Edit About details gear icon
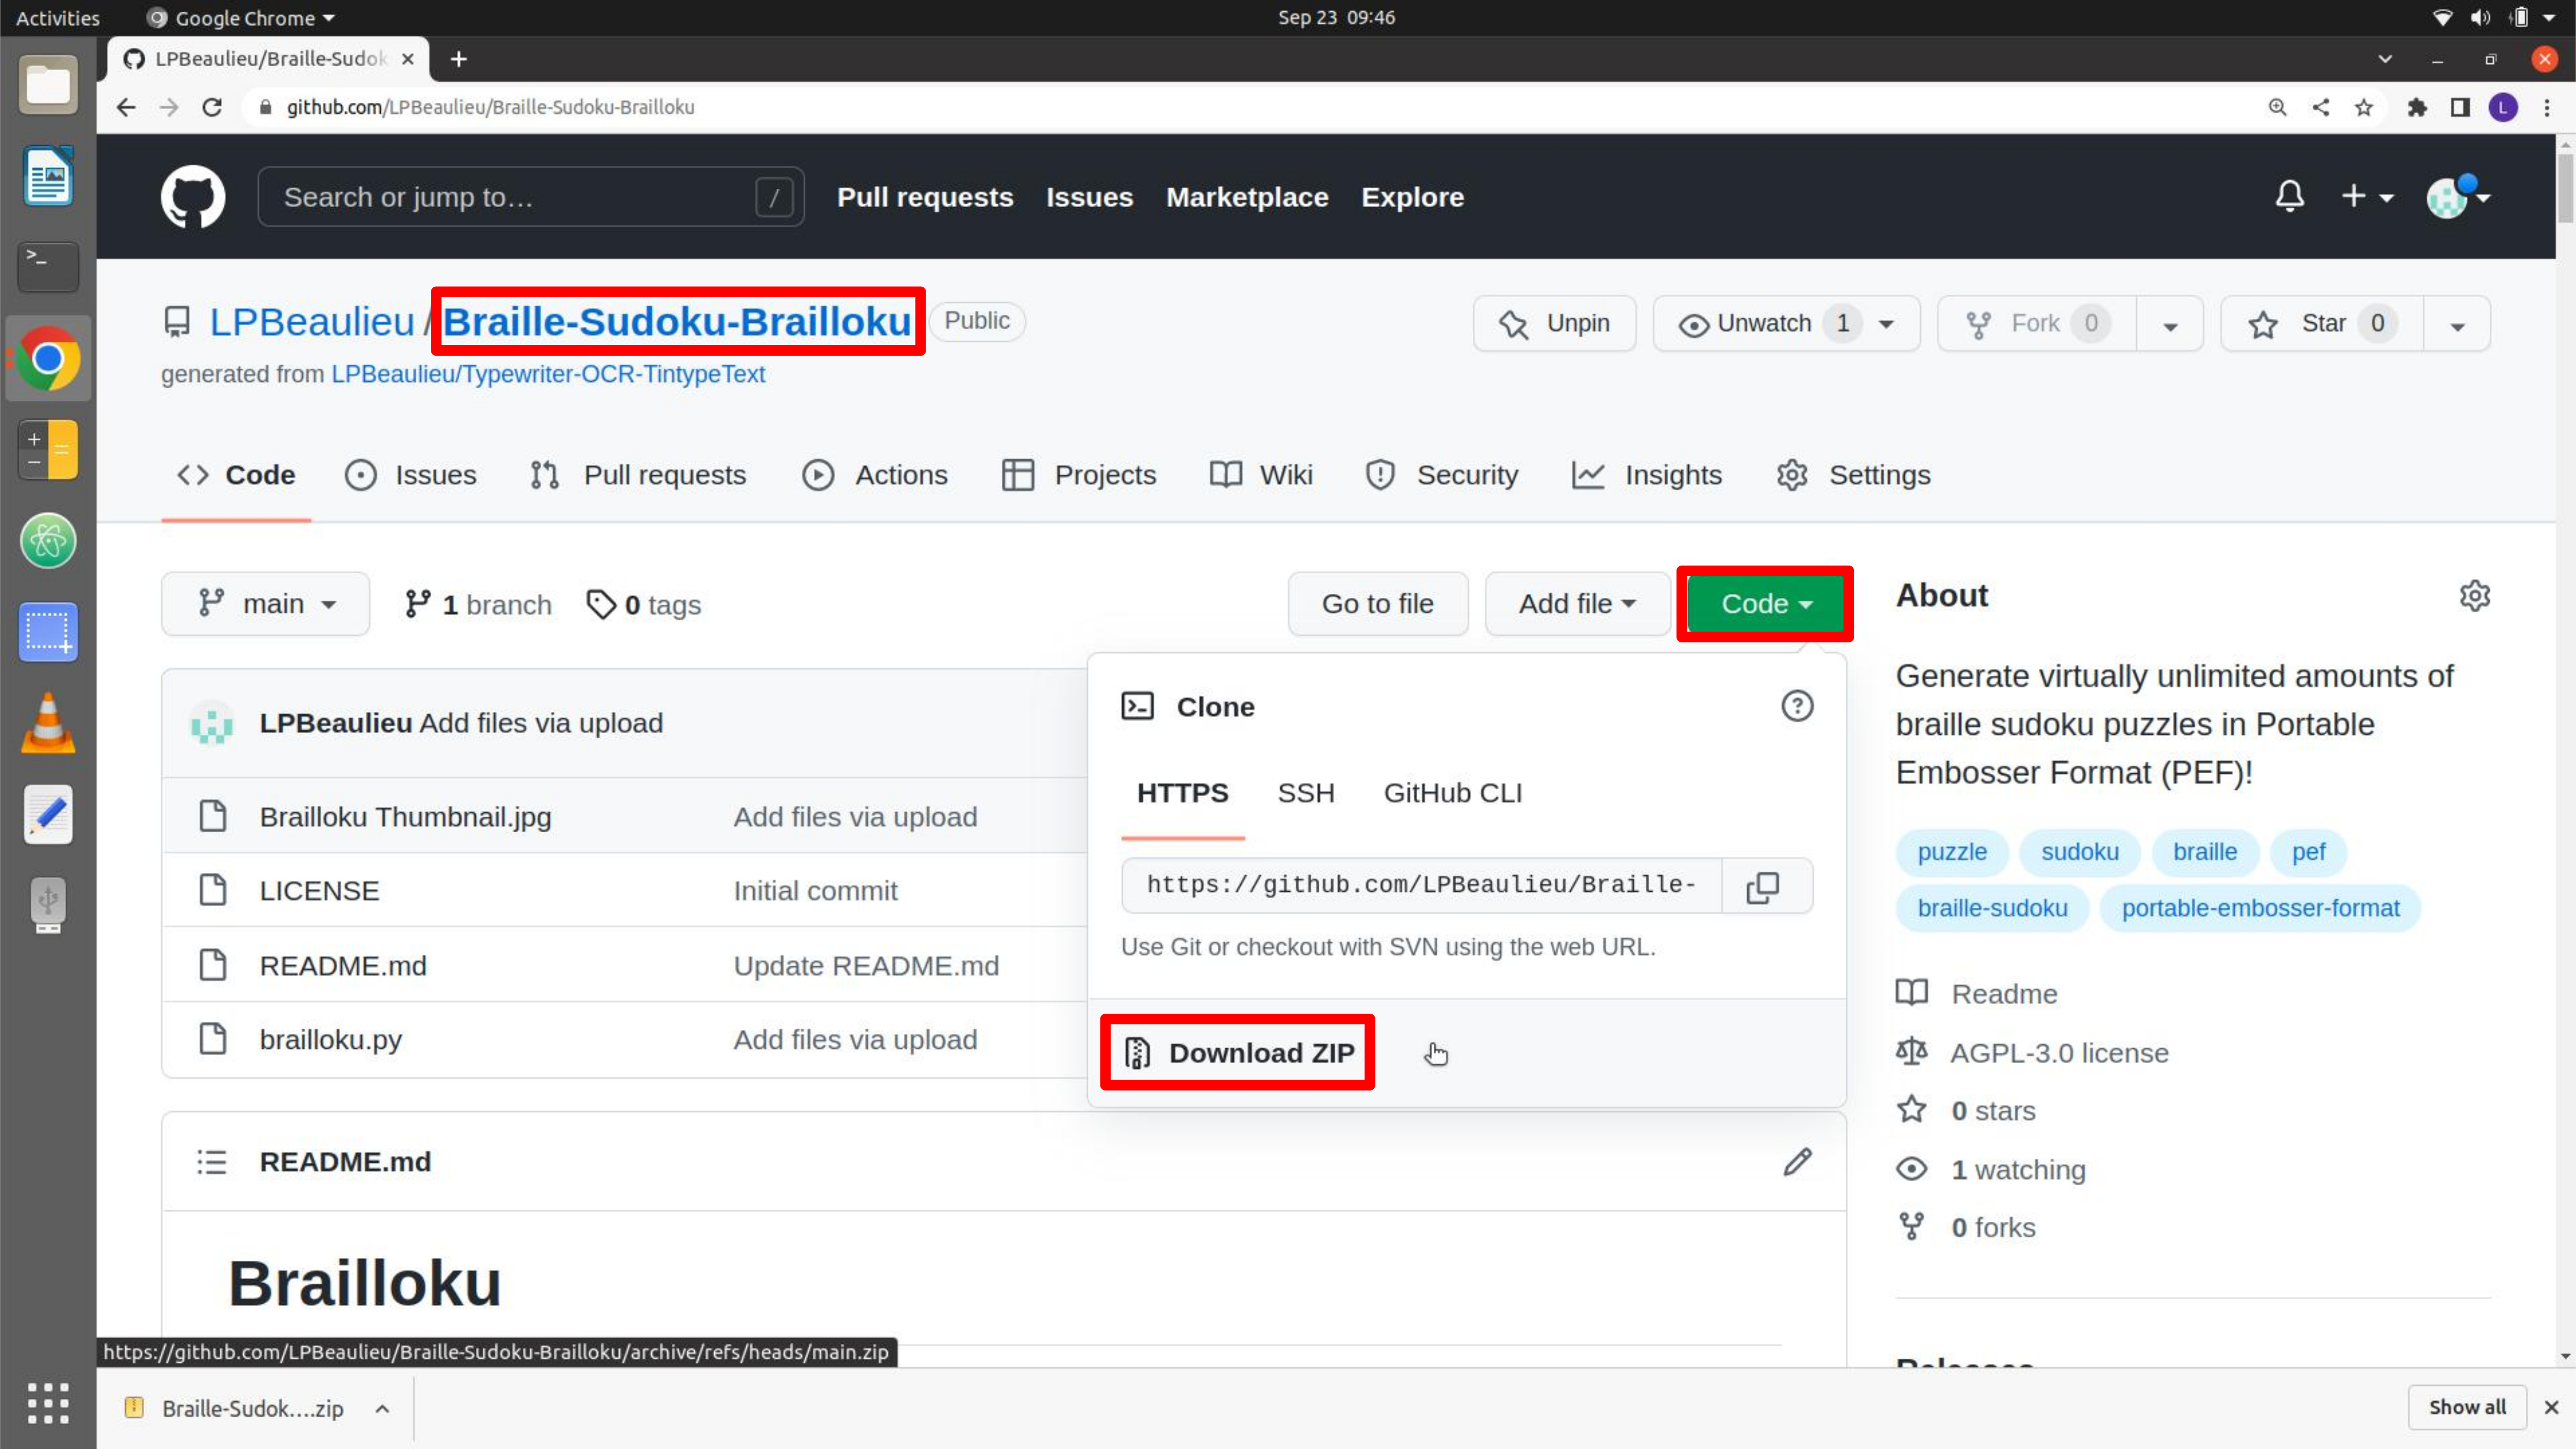The image size is (2576, 1449). (x=2474, y=596)
